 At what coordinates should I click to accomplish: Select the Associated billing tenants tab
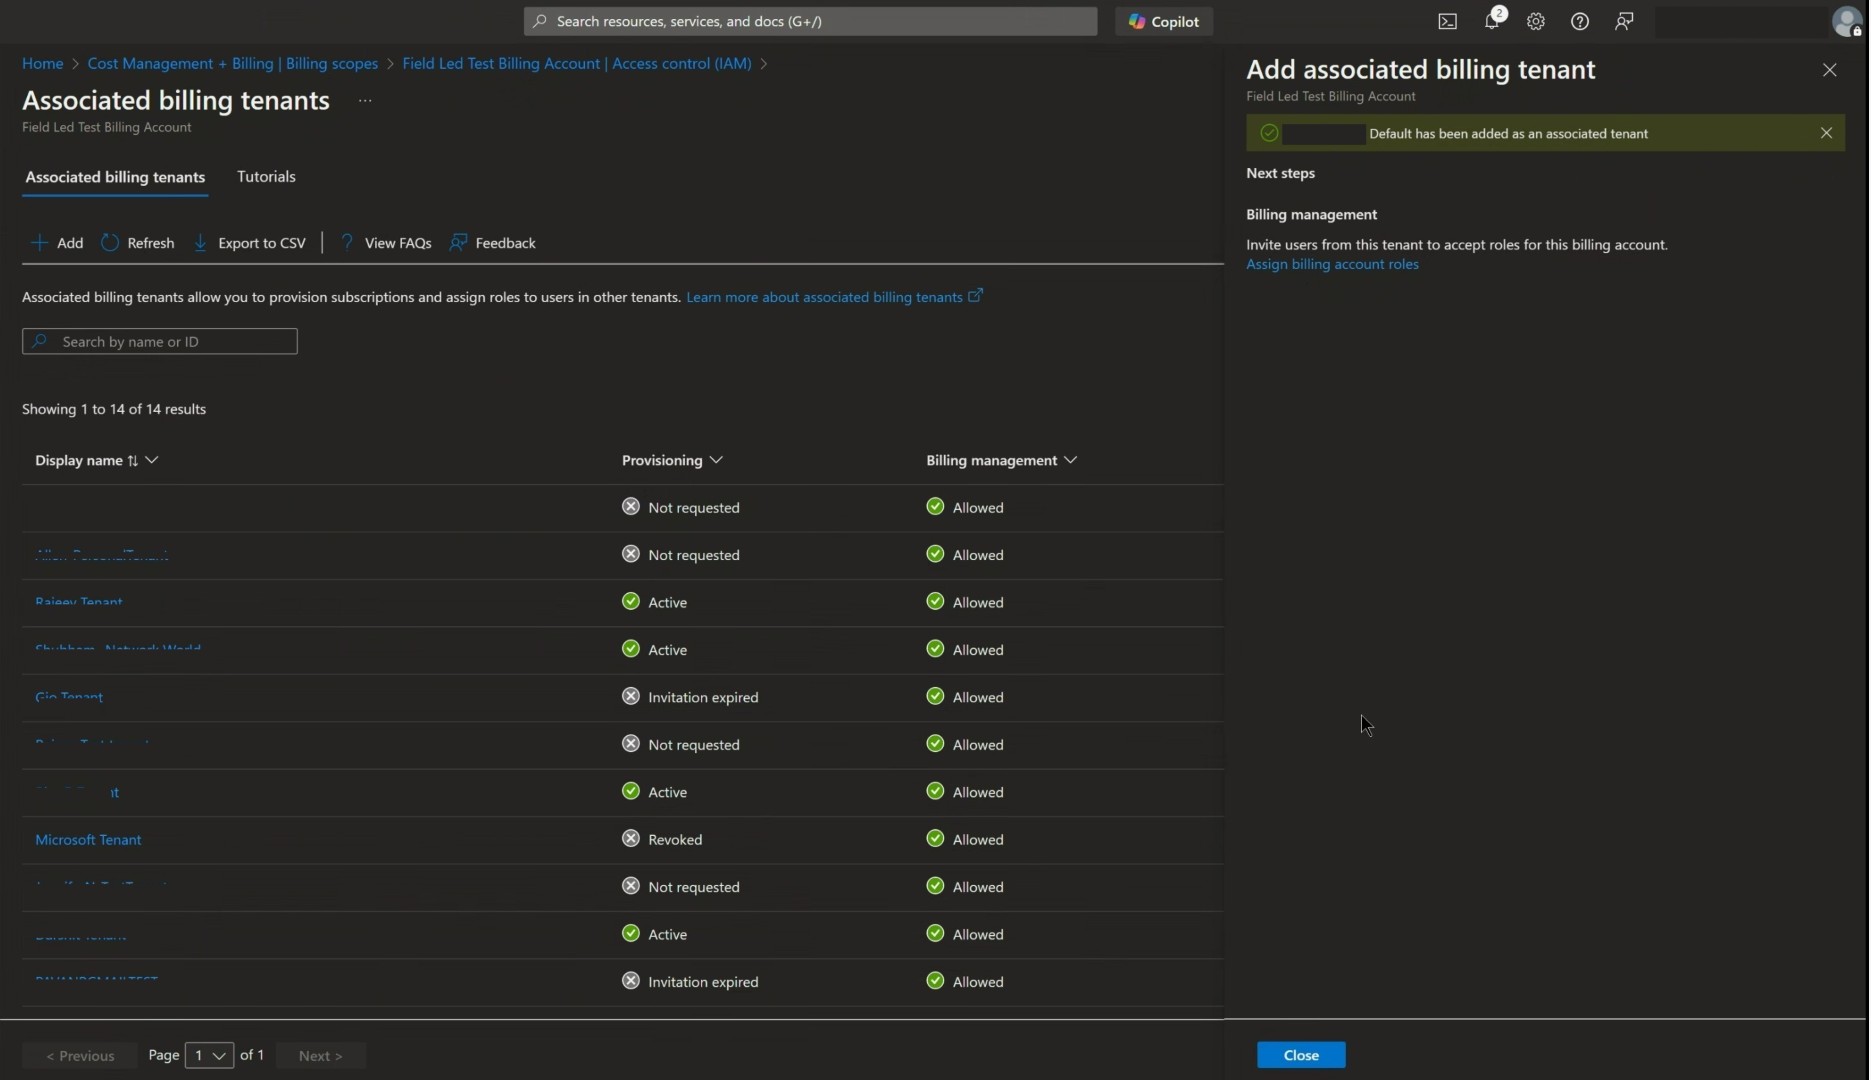pyautogui.click(x=115, y=177)
